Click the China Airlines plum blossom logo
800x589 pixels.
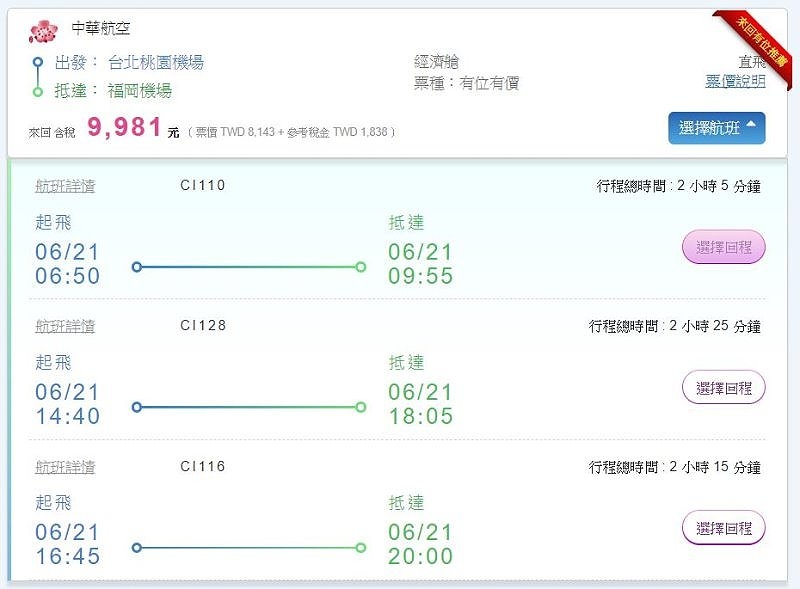pos(44,31)
